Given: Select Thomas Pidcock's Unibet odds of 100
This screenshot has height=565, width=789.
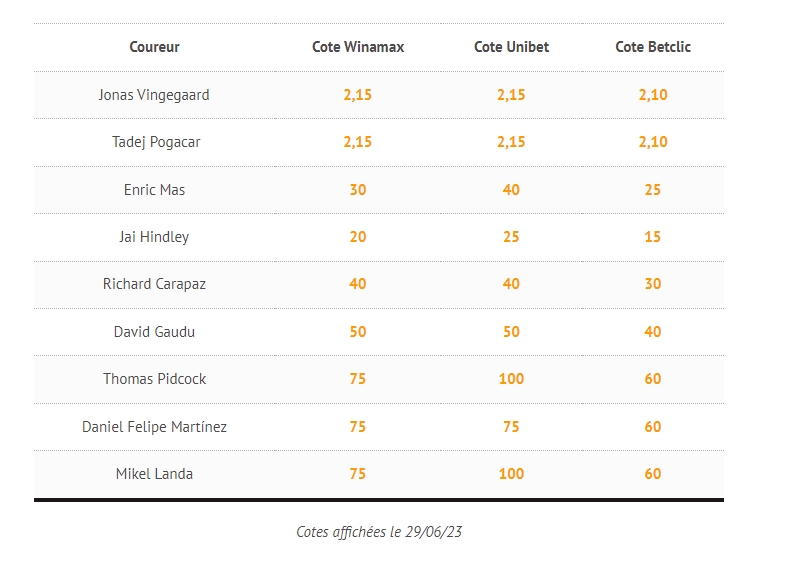Looking at the screenshot, I should (x=511, y=379).
